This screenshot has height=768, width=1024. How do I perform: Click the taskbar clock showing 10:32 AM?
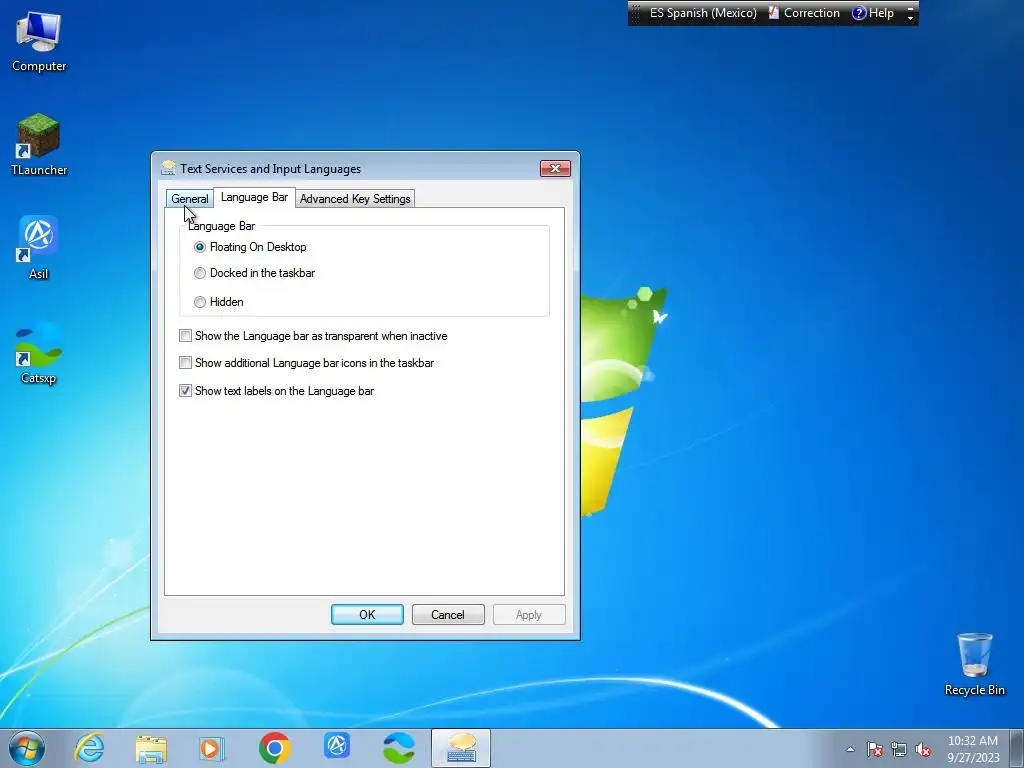972,749
